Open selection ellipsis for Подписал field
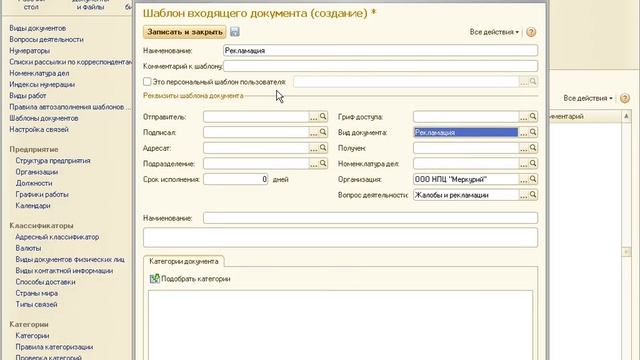The width and height of the screenshot is (640, 360). point(313,133)
